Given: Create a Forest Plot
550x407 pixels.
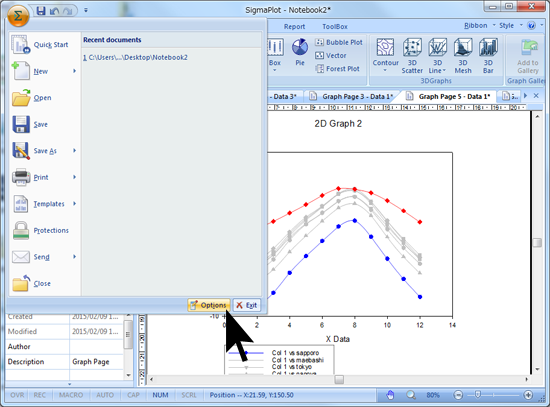Looking at the screenshot, I should pyautogui.click(x=337, y=69).
